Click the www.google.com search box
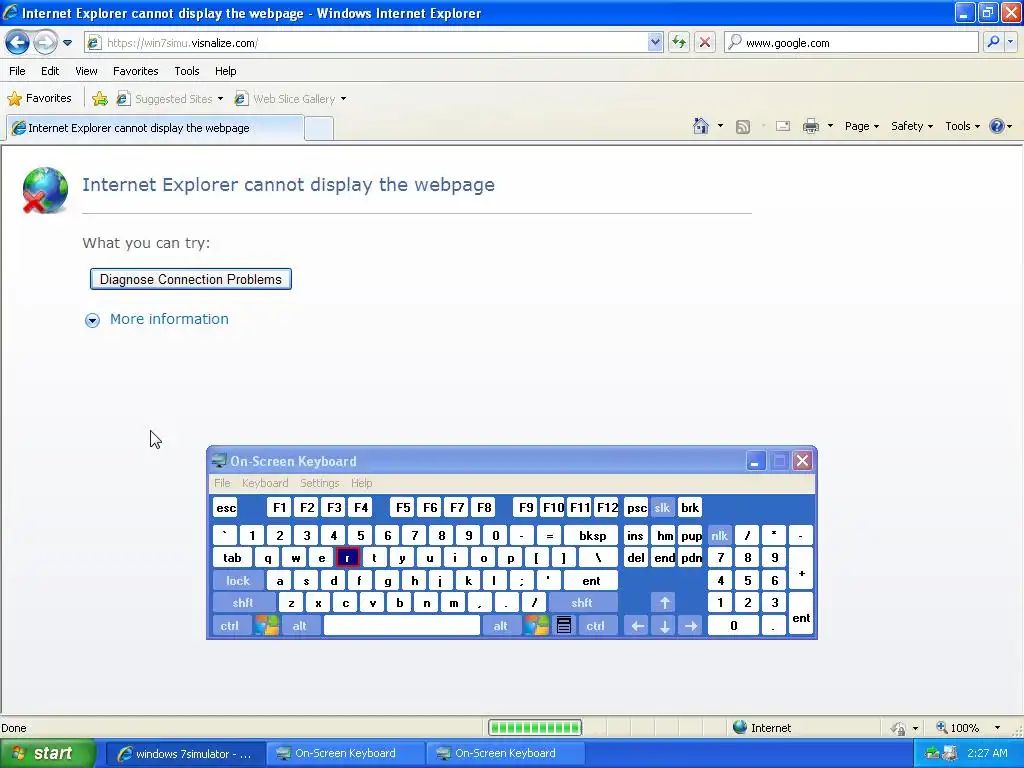The width and height of the screenshot is (1024, 768). click(x=851, y=42)
